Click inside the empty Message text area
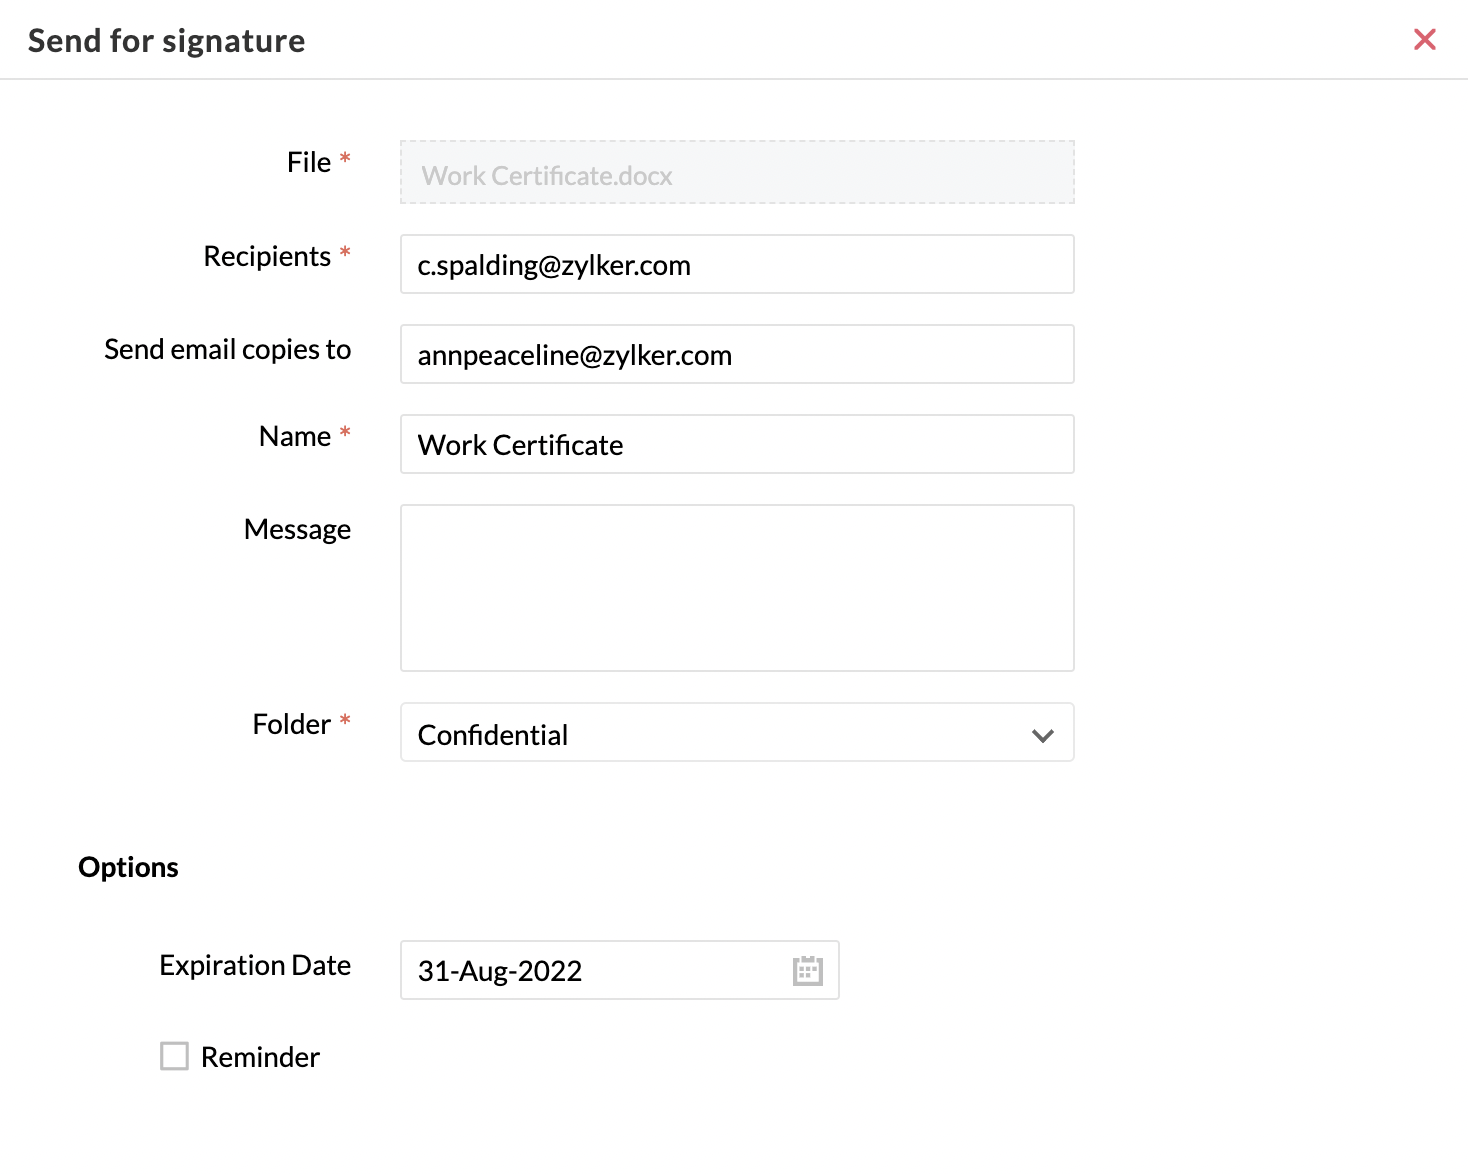The image size is (1468, 1174). click(x=737, y=588)
